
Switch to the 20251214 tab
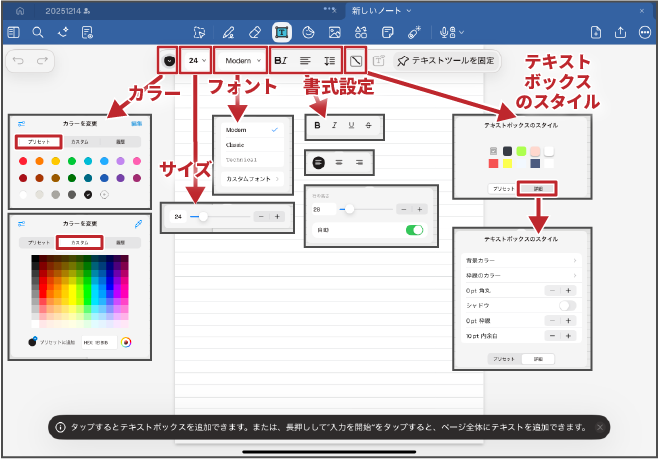click(67, 11)
